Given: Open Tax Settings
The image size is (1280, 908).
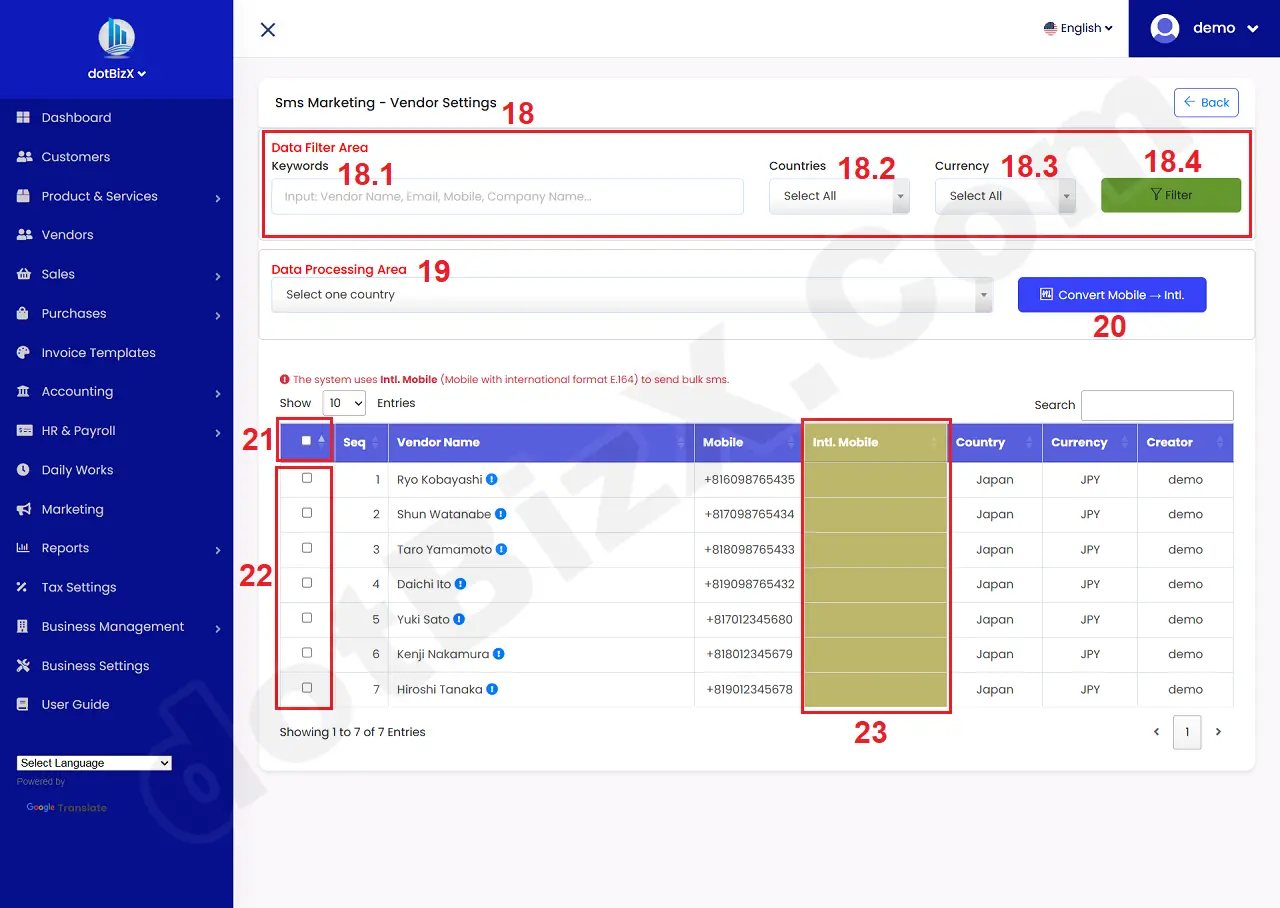Looking at the screenshot, I should pyautogui.click(x=78, y=587).
